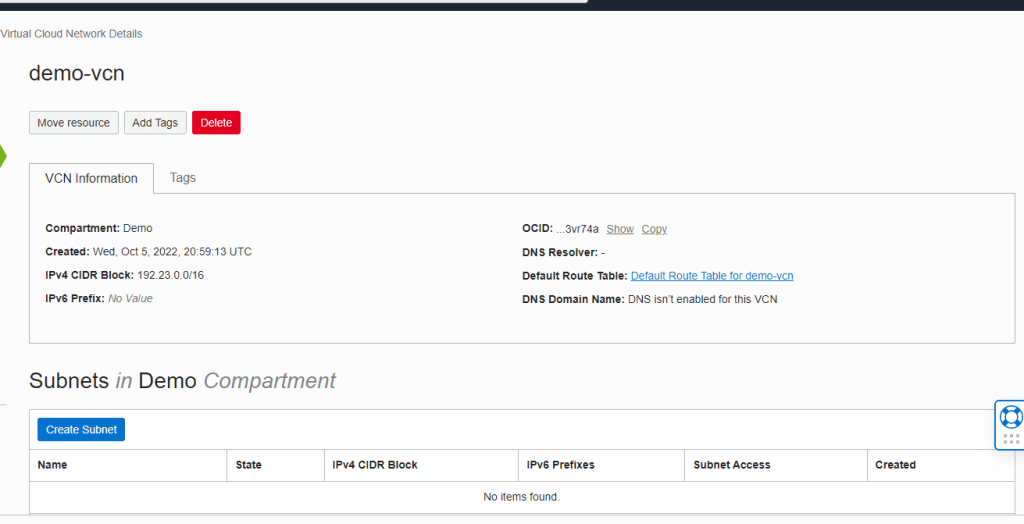Viewport: 1024px width, 524px height.
Task: Sort subnets by State column
Action: coord(249,465)
